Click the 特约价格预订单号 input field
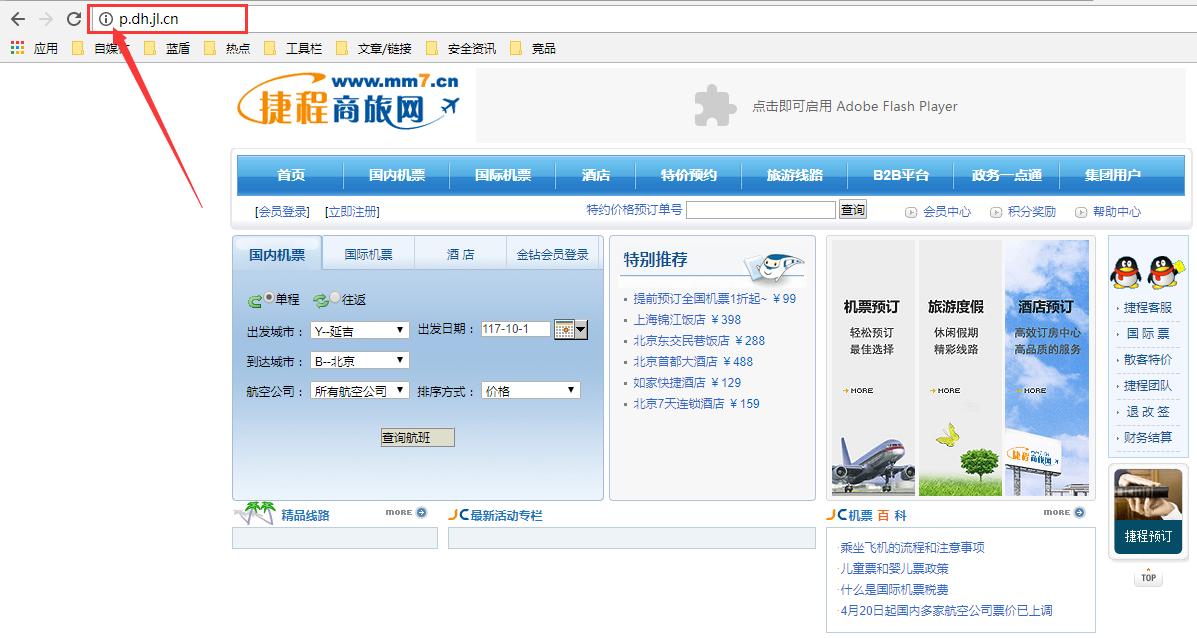 760,209
